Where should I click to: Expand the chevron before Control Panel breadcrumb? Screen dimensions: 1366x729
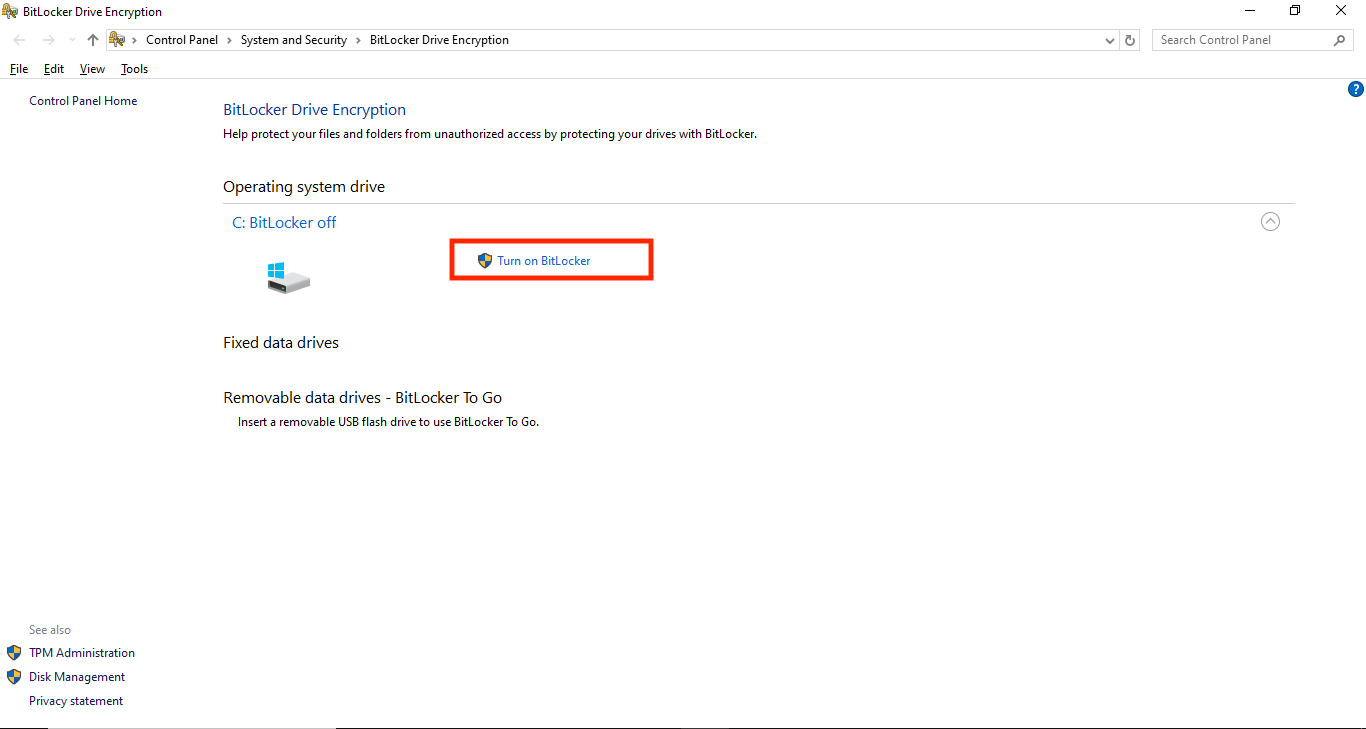coord(134,40)
